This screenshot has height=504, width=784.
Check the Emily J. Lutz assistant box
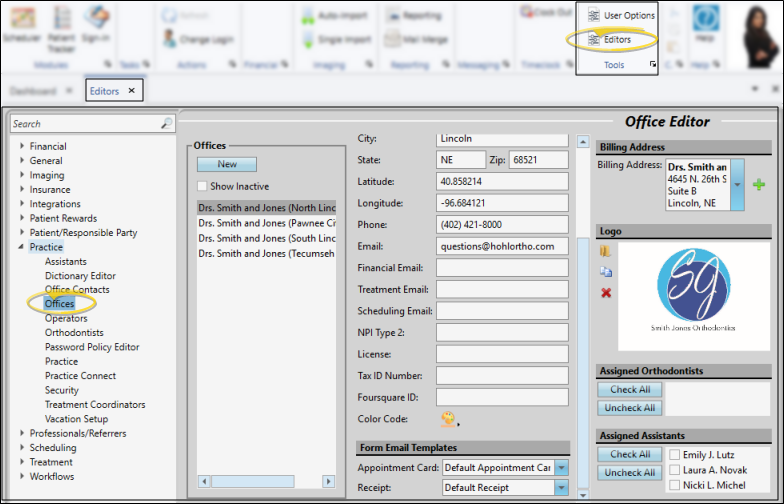tap(675, 455)
